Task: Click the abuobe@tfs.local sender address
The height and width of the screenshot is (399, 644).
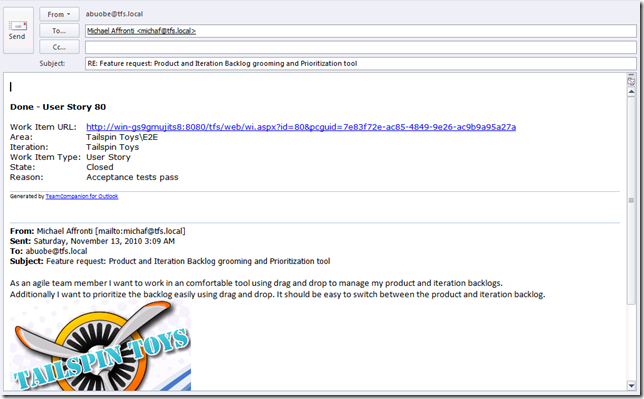Action: 114,14
